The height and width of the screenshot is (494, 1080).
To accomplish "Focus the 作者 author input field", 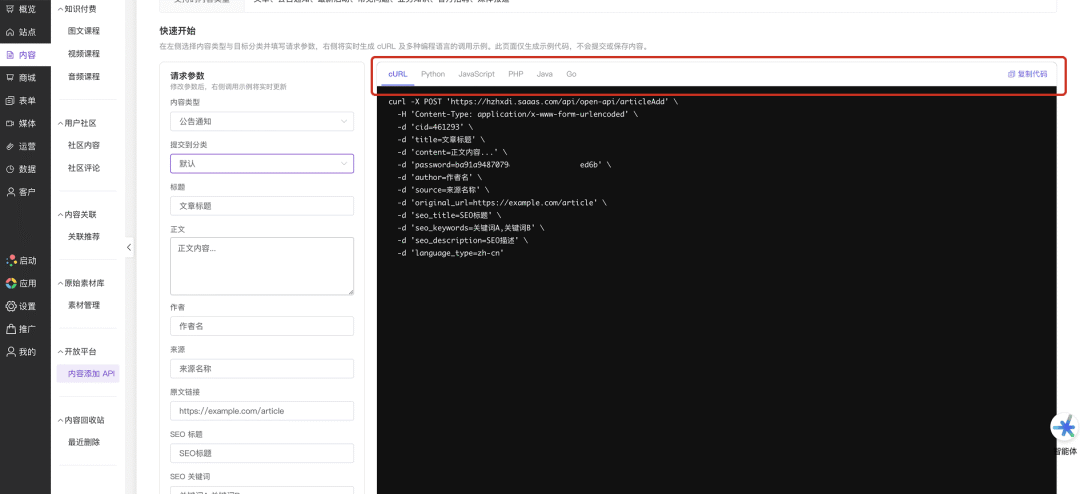I will click(x=262, y=326).
